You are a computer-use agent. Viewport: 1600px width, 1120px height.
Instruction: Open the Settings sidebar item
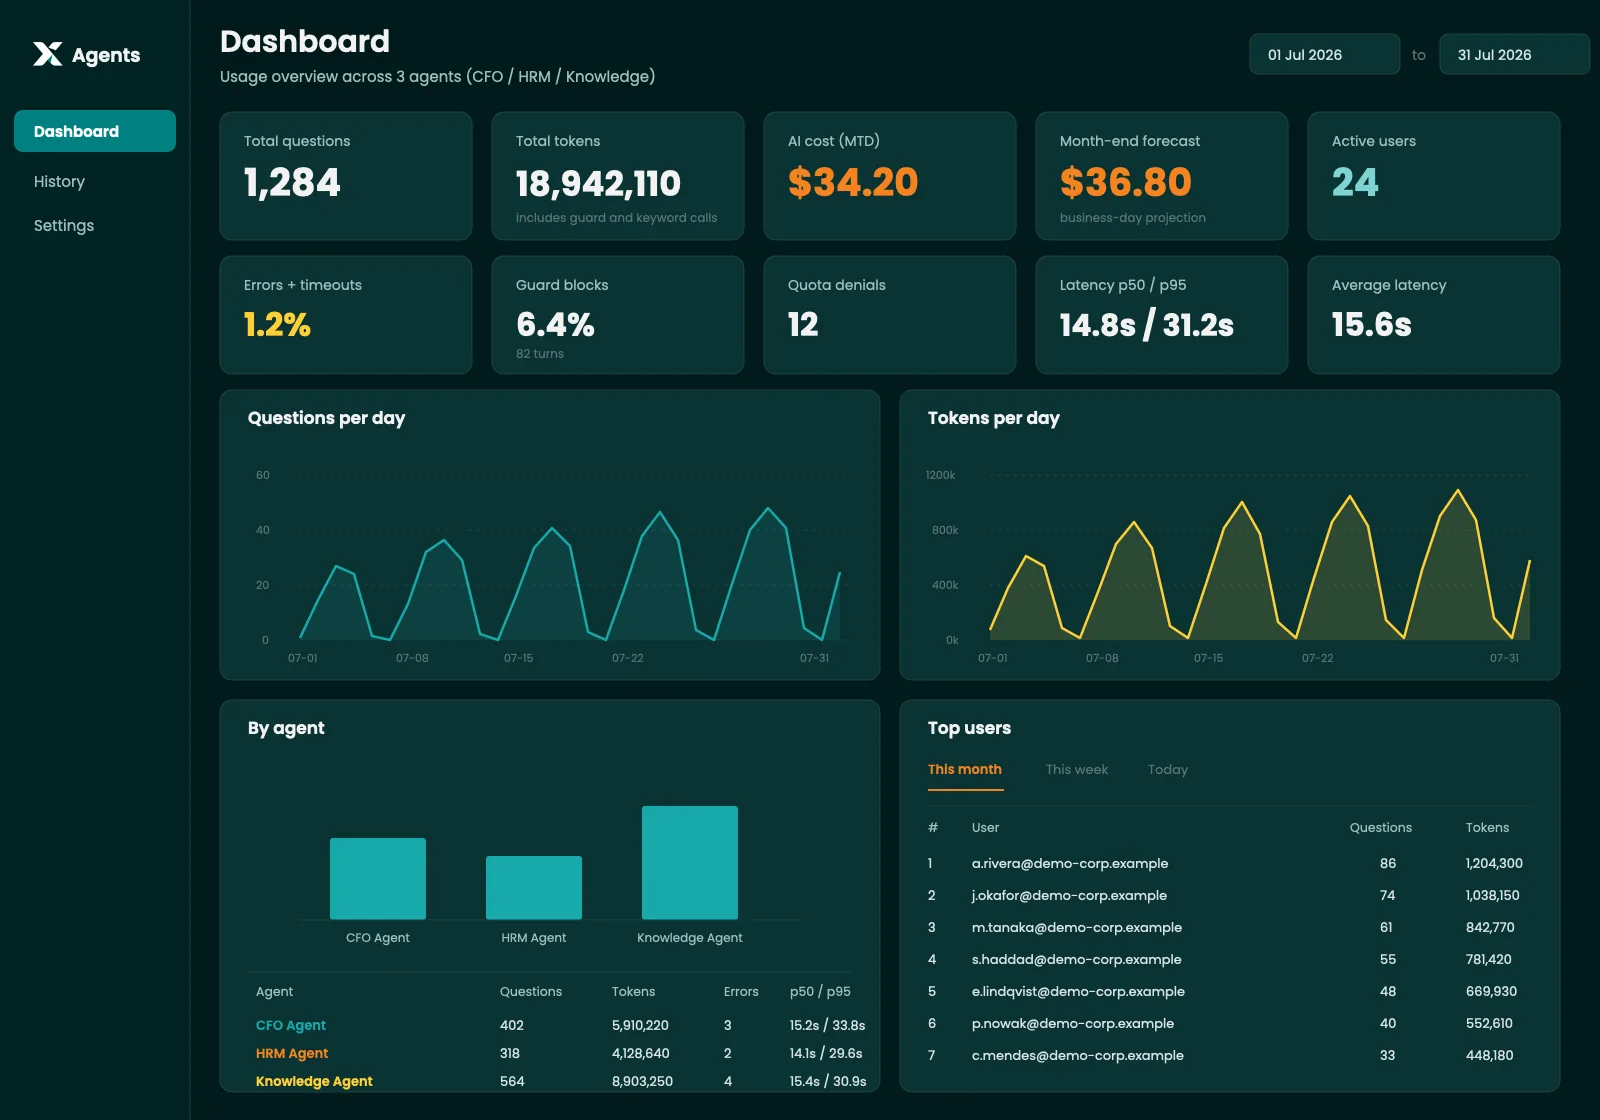pyautogui.click(x=64, y=225)
